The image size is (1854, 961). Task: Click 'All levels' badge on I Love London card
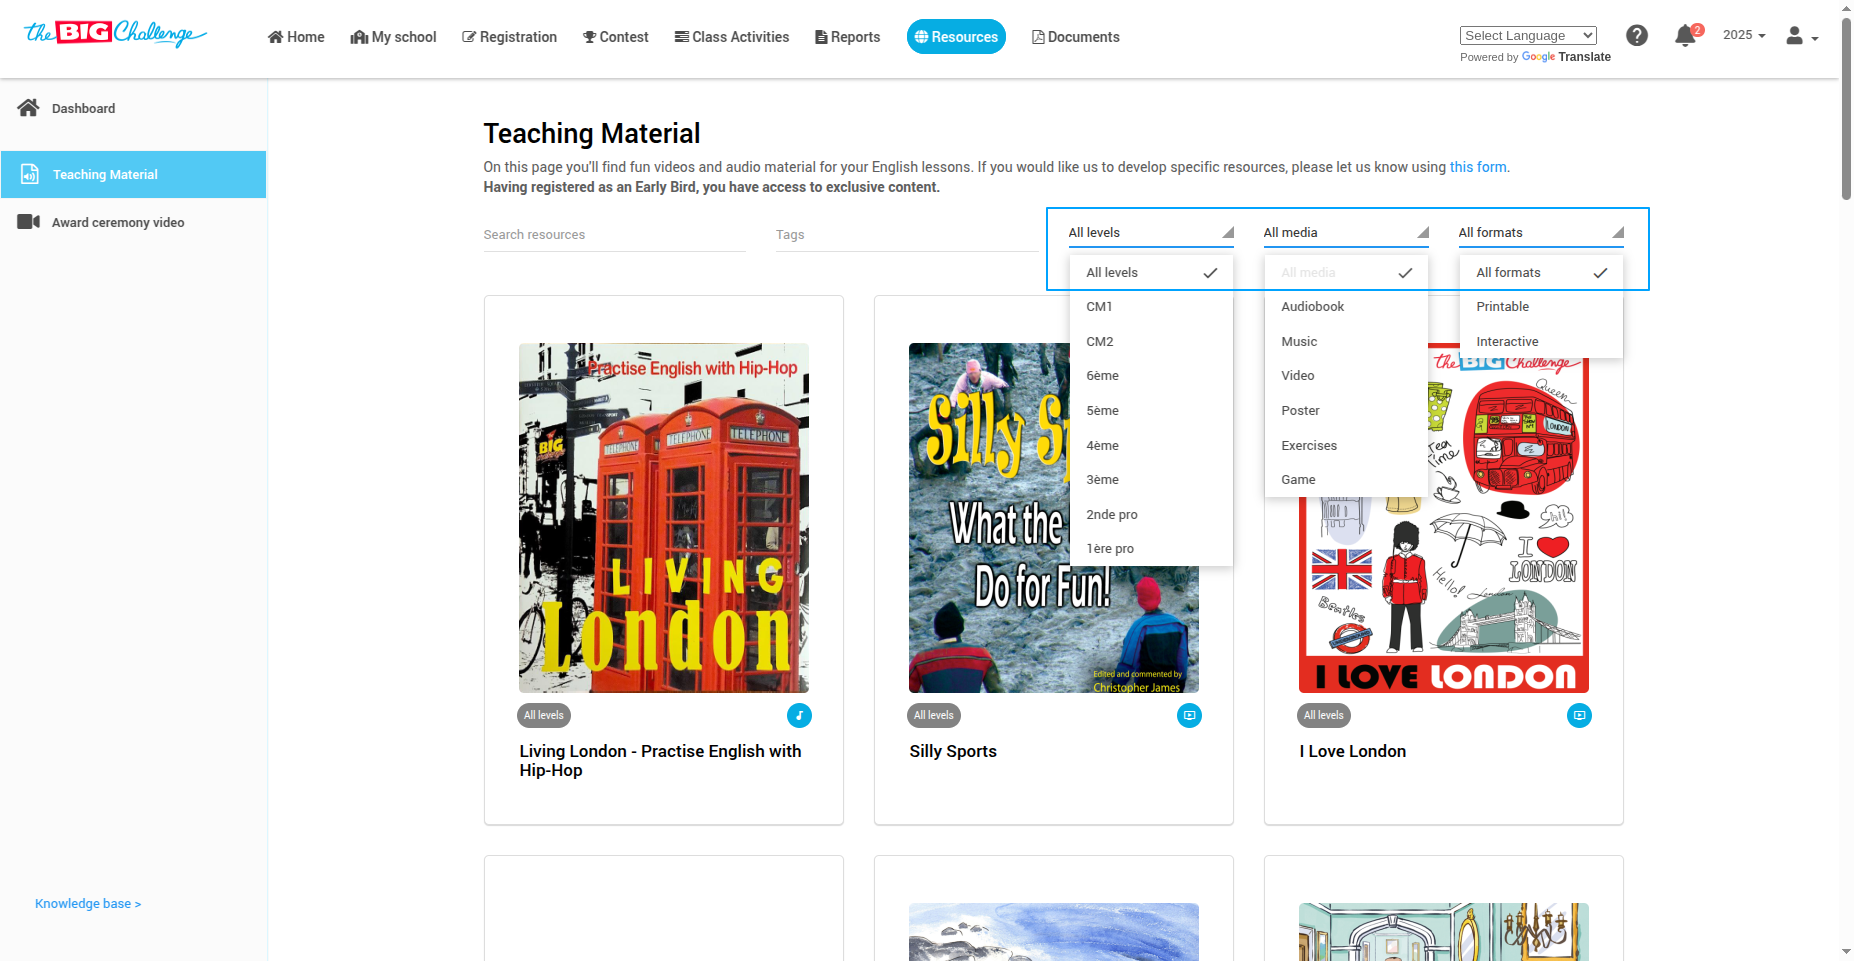point(1324,716)
